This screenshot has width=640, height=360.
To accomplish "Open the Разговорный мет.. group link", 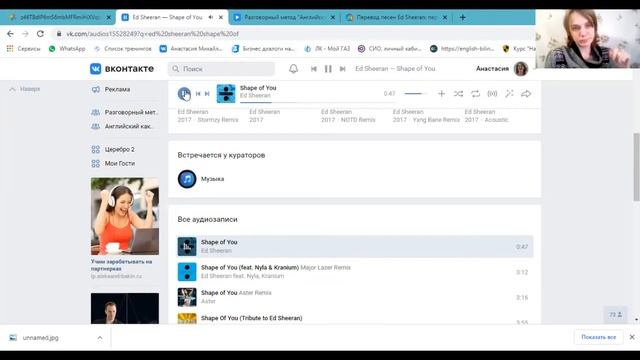I will [125, 112].
